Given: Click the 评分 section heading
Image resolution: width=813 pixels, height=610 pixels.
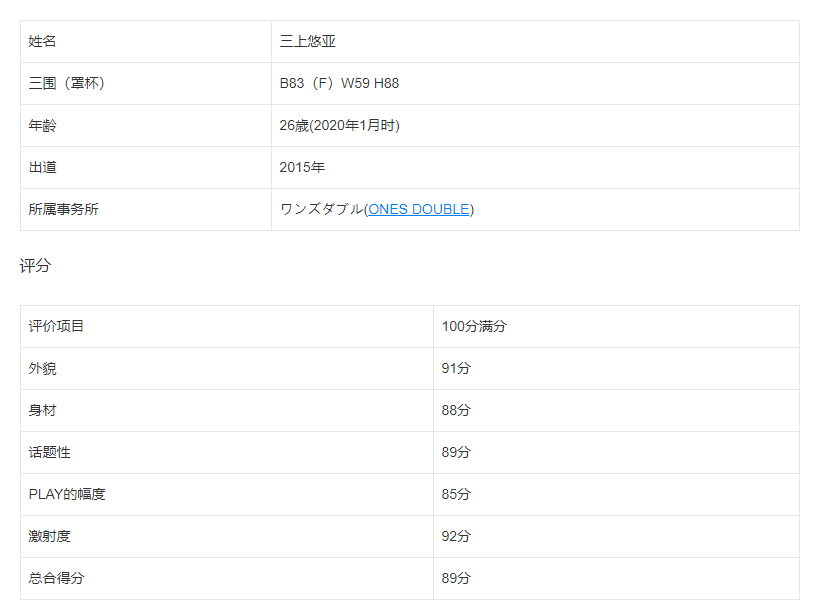Looking at the screenshot, I should (x=35, y=265).
